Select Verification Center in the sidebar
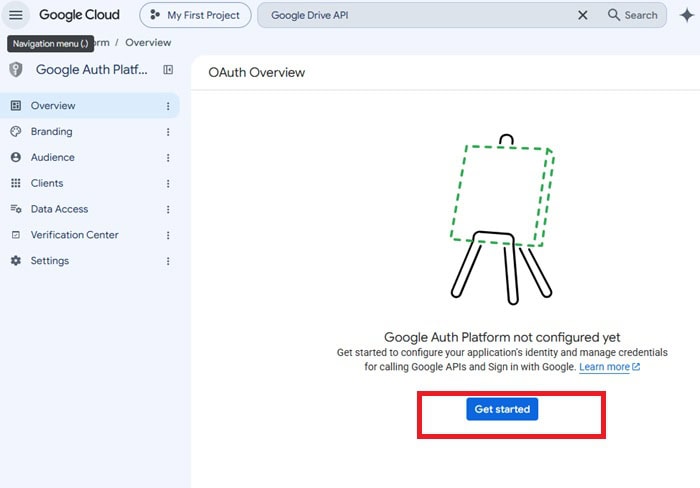Image resolution: width=700 pixels, height=488 pixels. click(90, 235)
